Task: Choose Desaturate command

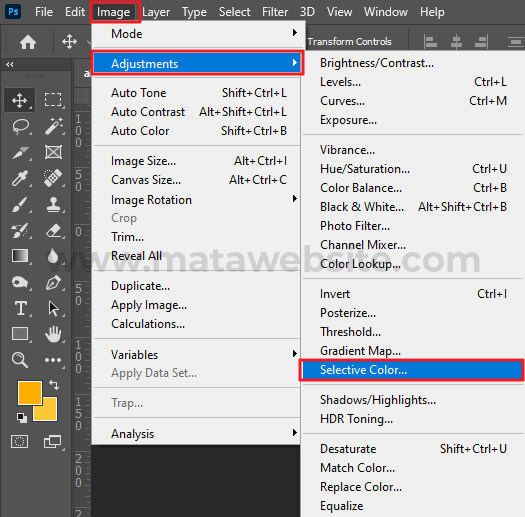Action: 413,449
